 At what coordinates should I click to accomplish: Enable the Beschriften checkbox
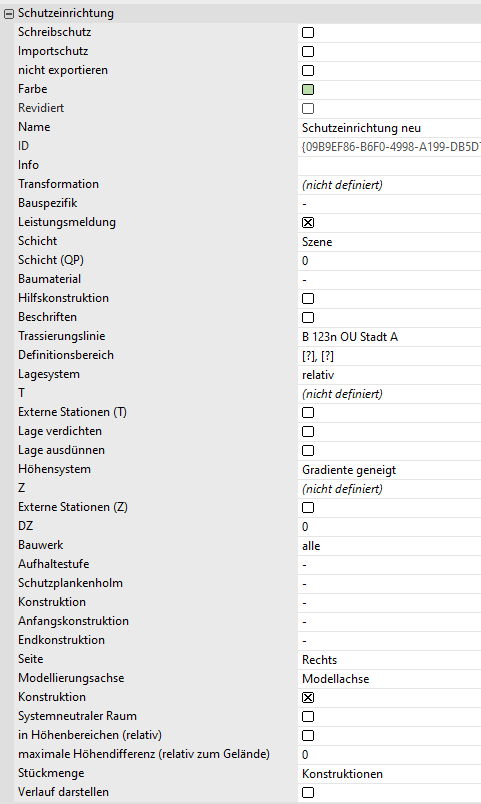[x=308, y=317]
